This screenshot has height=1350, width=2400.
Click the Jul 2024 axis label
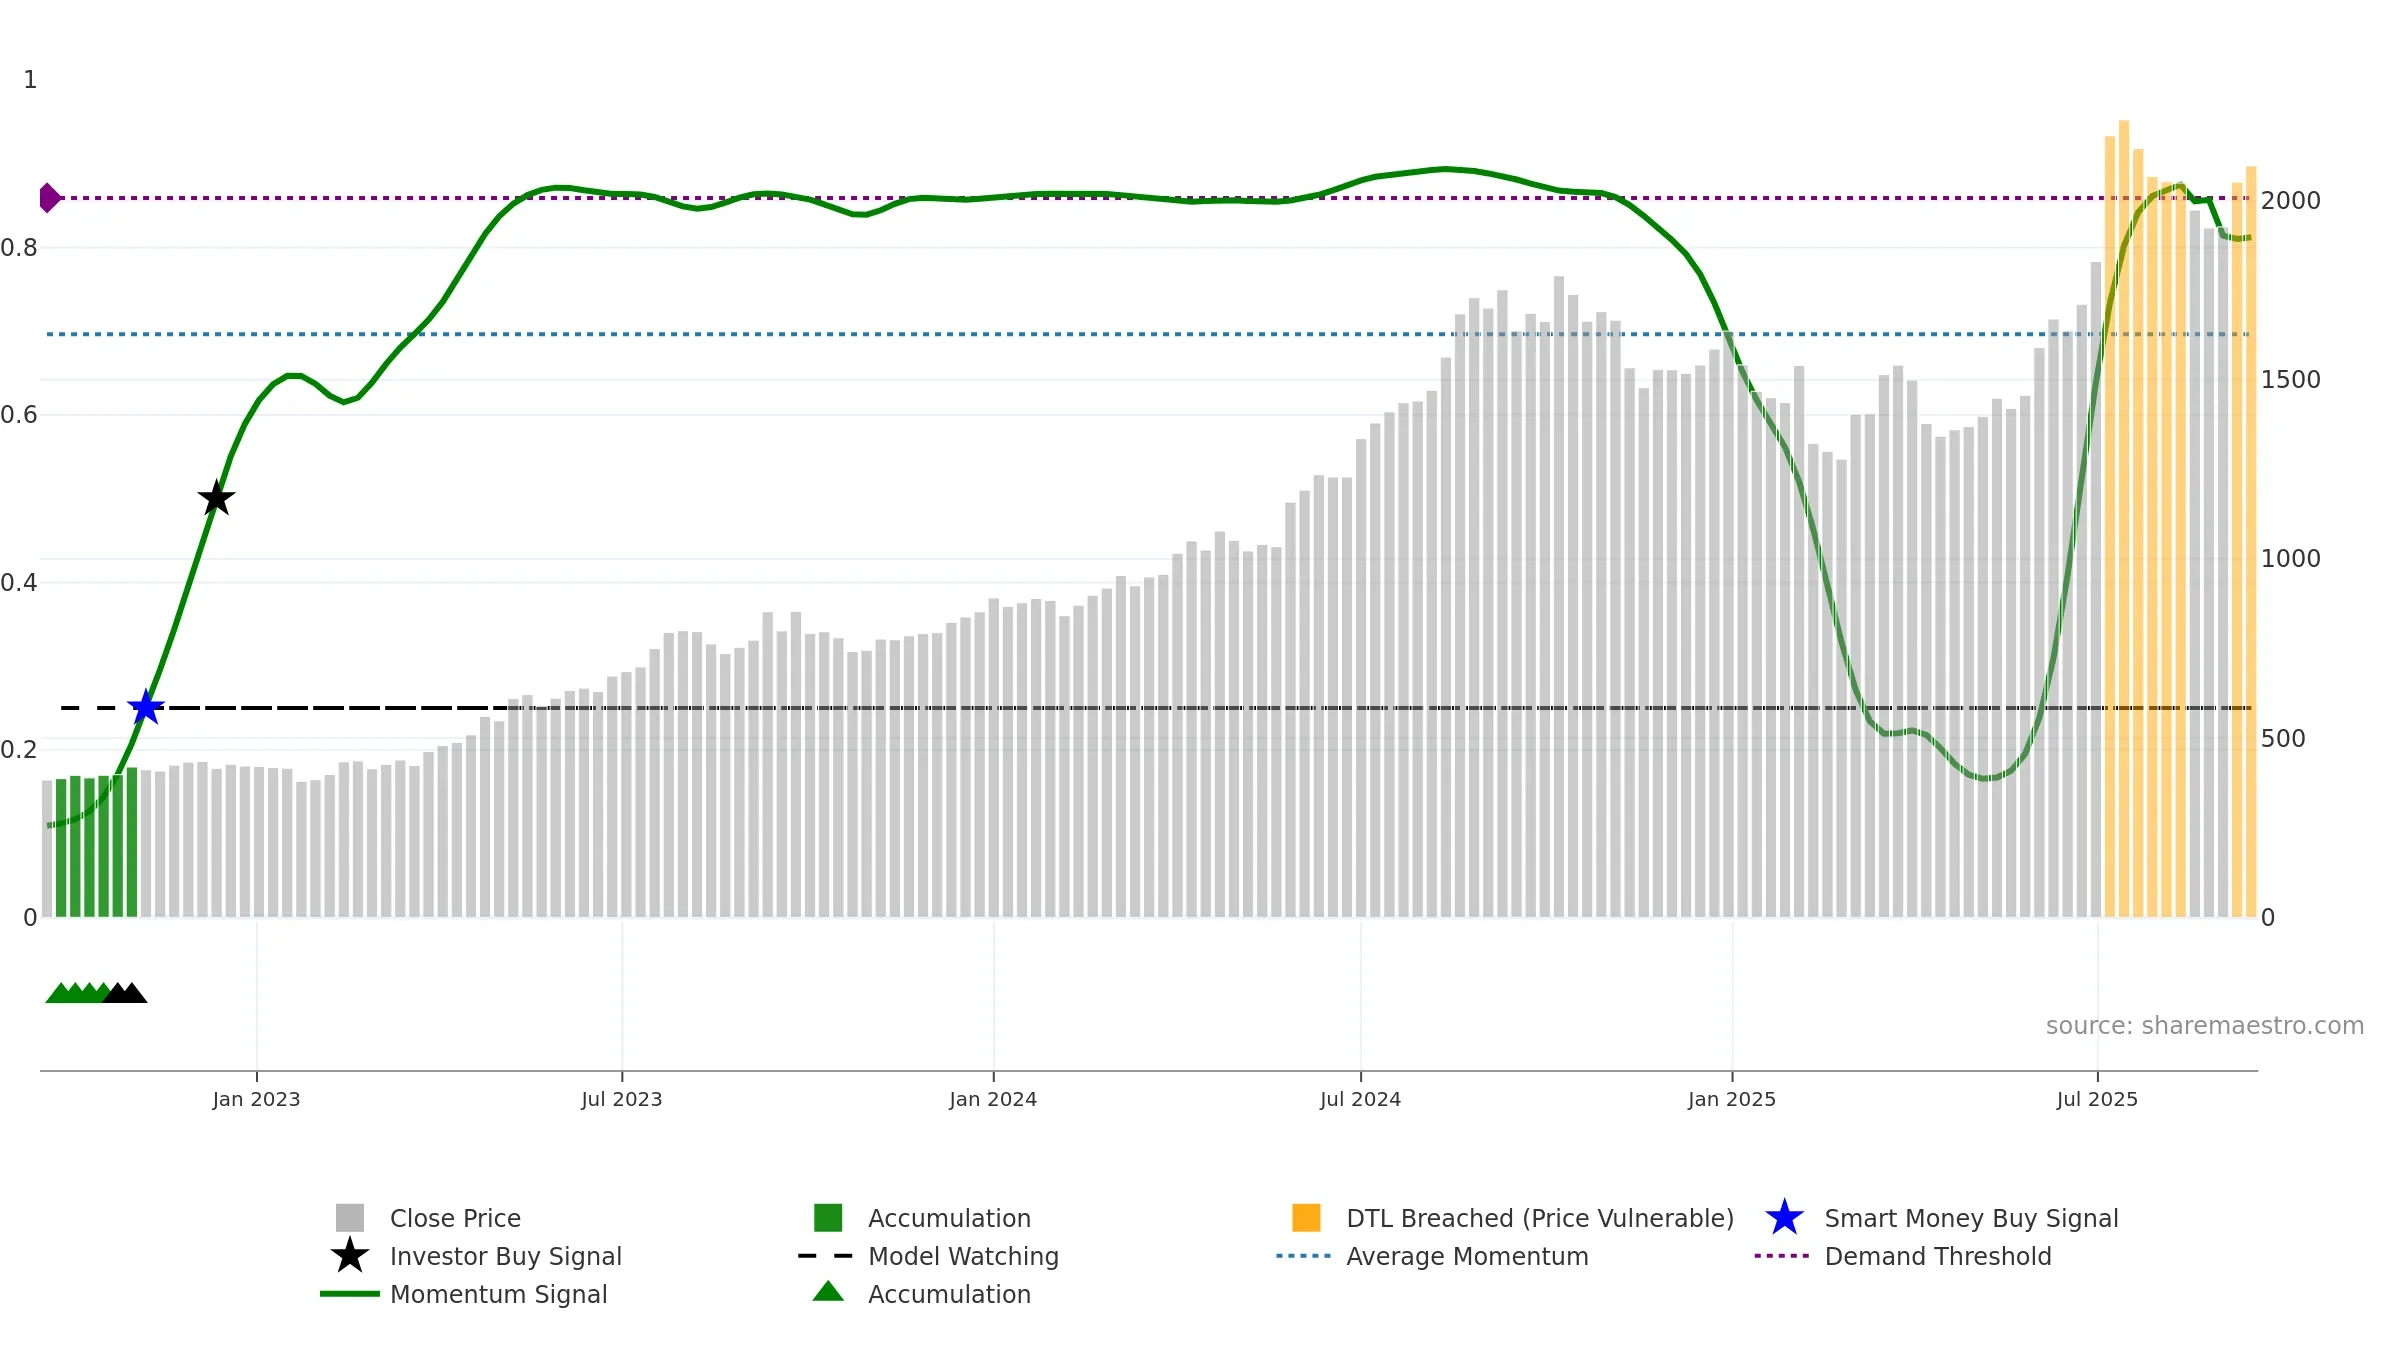(x=1360, y=1100)
